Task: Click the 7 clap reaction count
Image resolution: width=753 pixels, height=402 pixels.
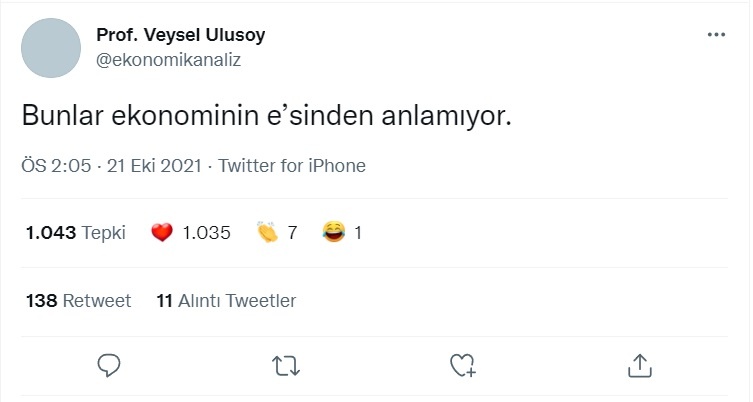Action: [292, 233]
